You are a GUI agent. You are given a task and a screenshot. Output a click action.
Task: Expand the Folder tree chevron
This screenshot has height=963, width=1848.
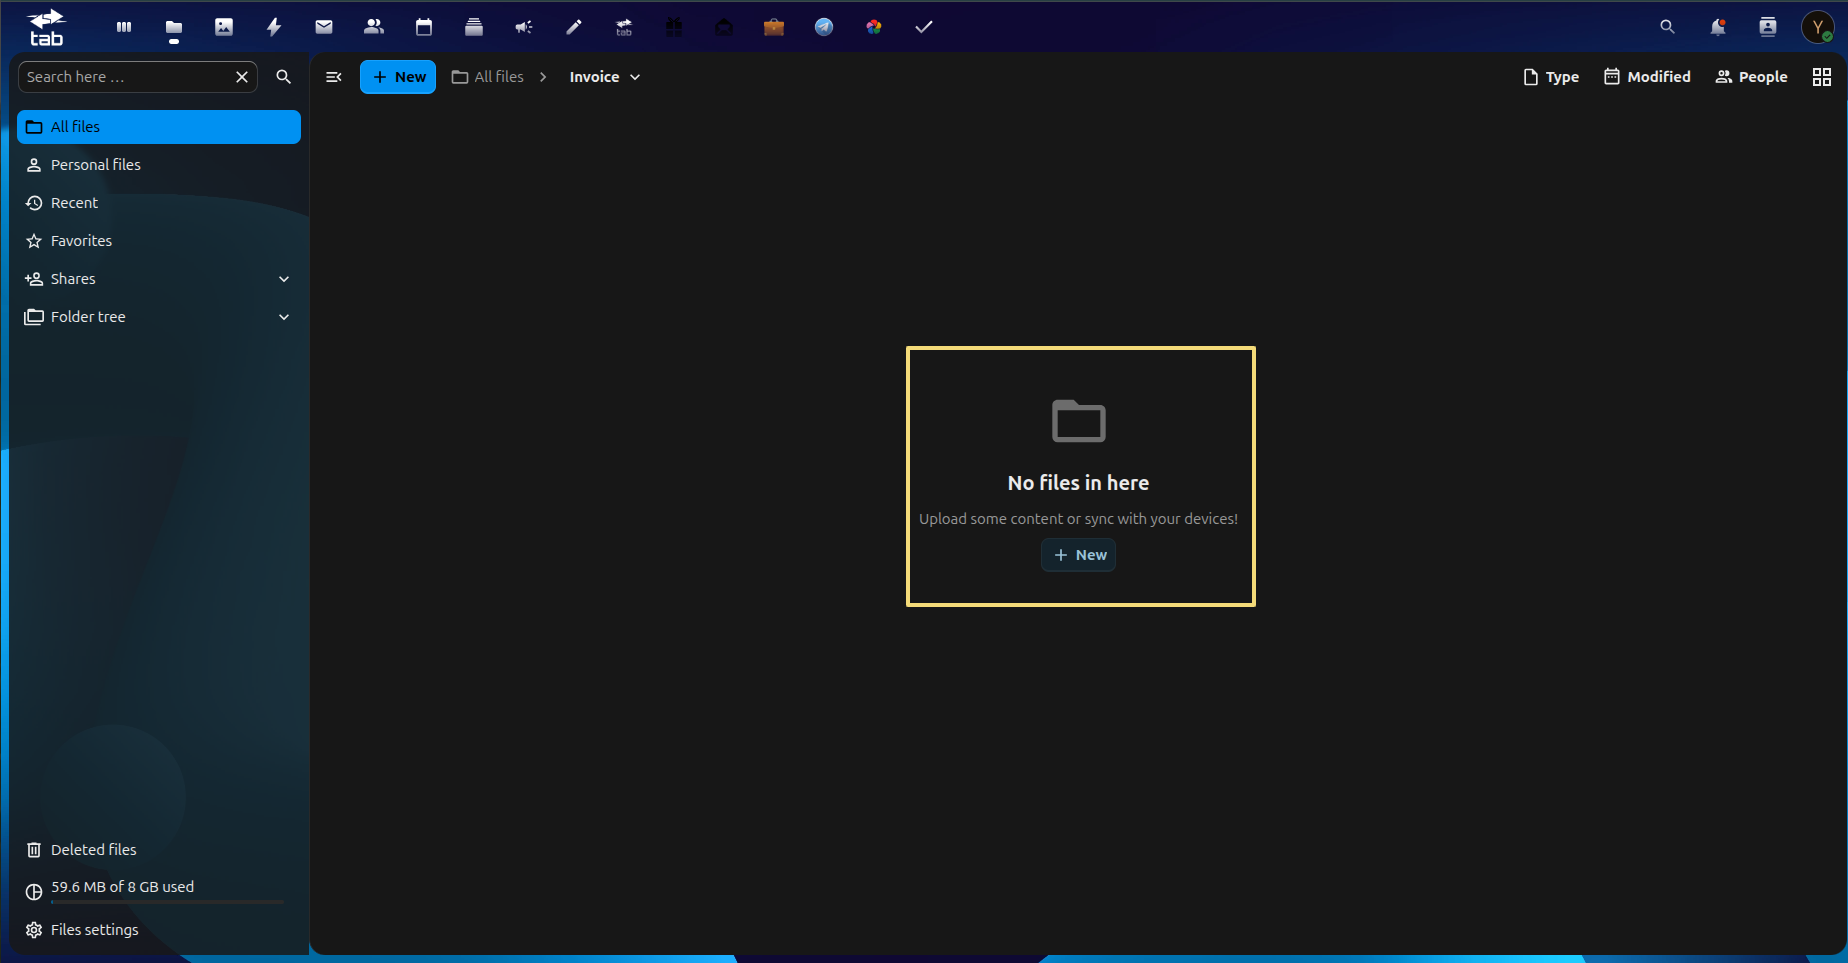click(x=284, y=317)
